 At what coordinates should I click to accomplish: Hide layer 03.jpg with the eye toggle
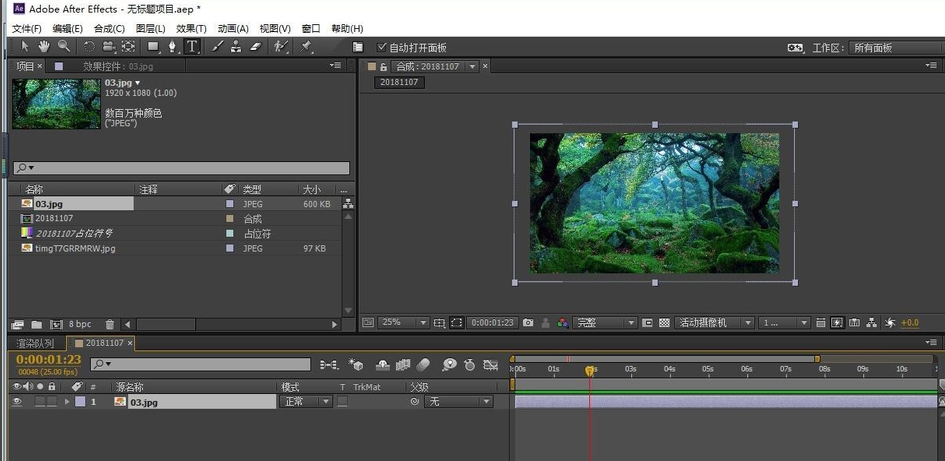(17, 401)
